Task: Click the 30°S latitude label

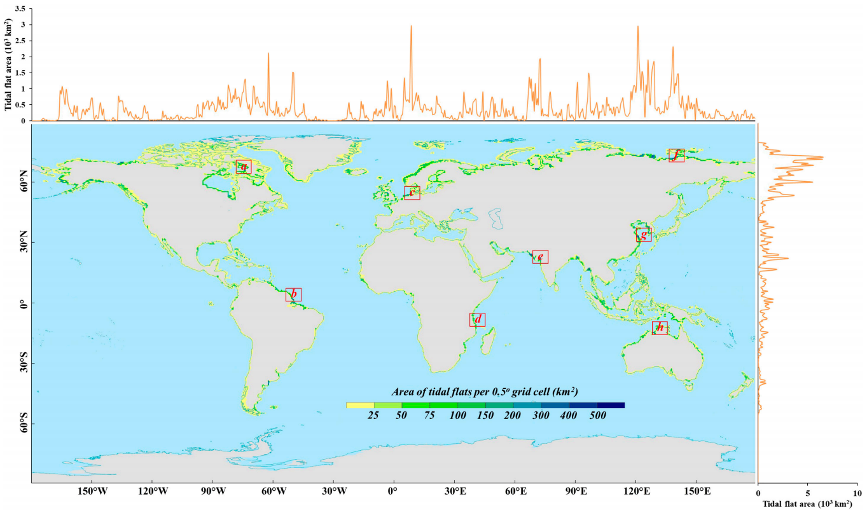Action: (17, 365)
